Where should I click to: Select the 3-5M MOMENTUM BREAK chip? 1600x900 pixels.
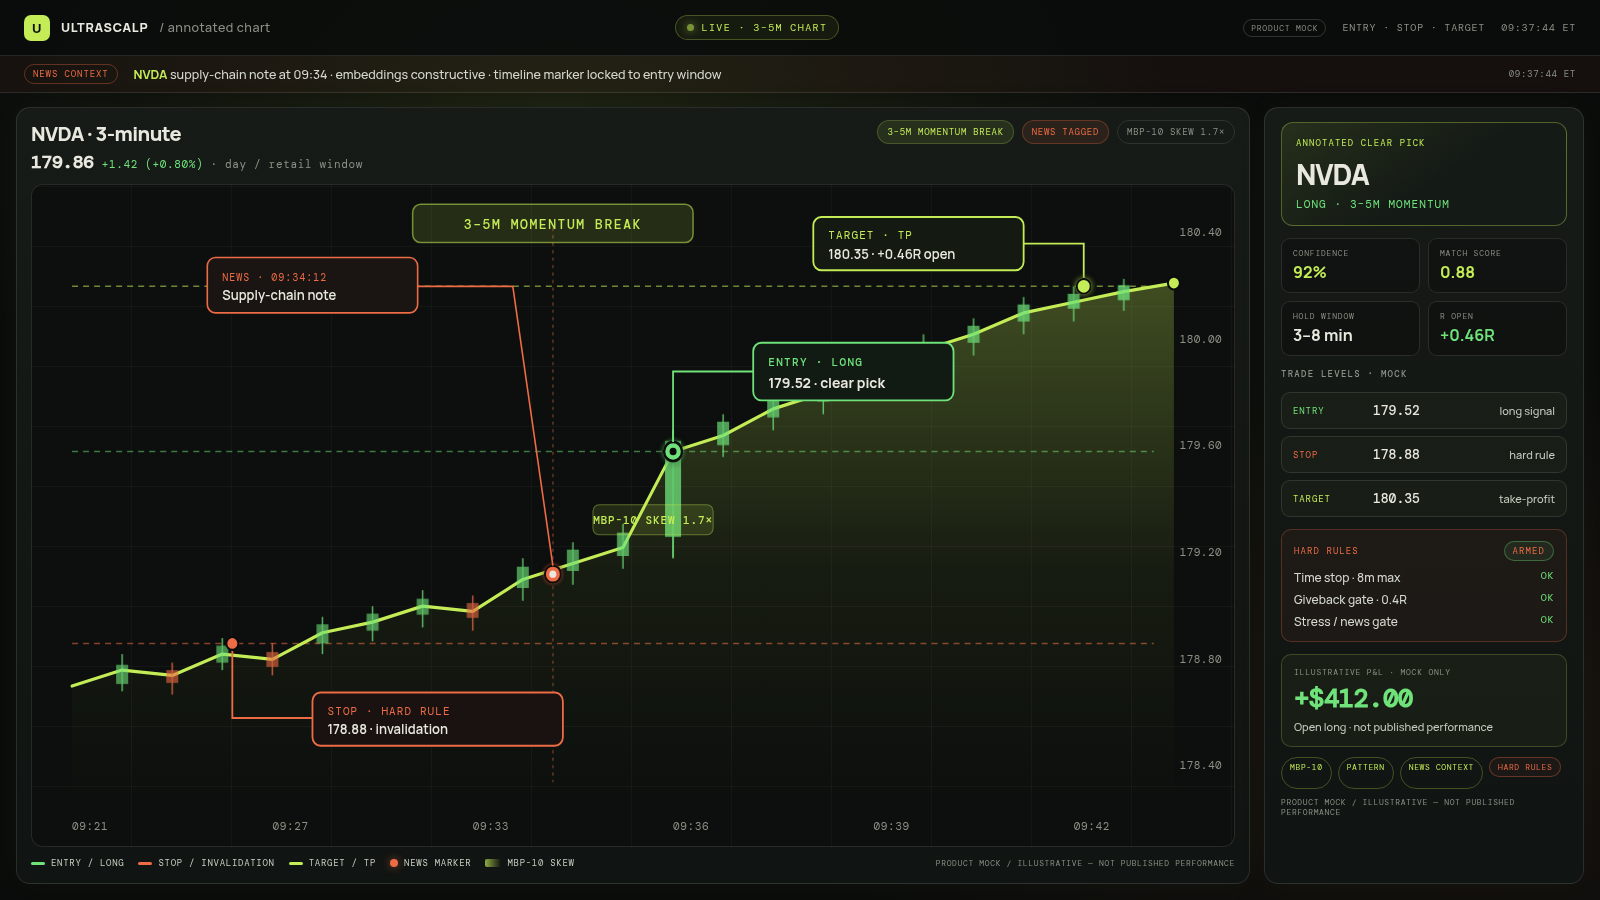point(945,132)
